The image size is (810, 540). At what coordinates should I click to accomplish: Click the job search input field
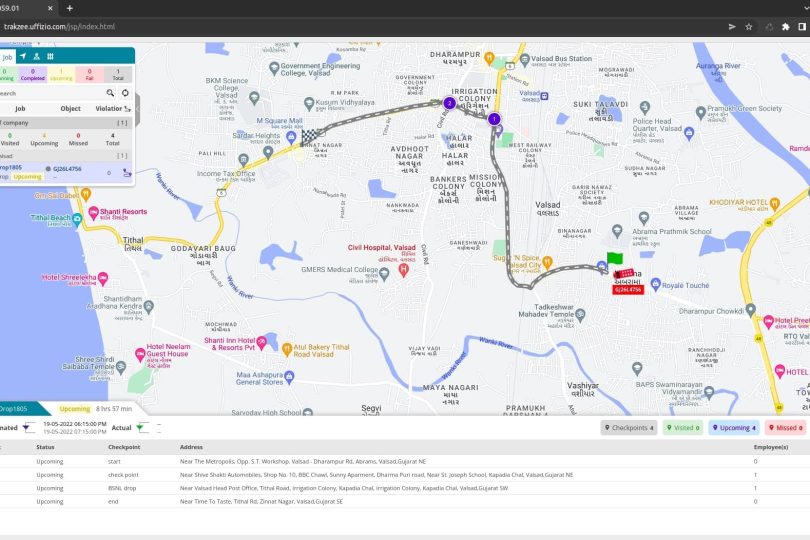(x=50, y=93)
